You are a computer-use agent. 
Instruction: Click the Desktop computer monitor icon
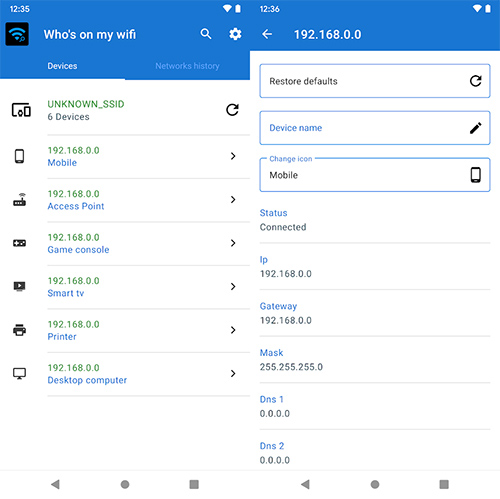click(19, 373)
